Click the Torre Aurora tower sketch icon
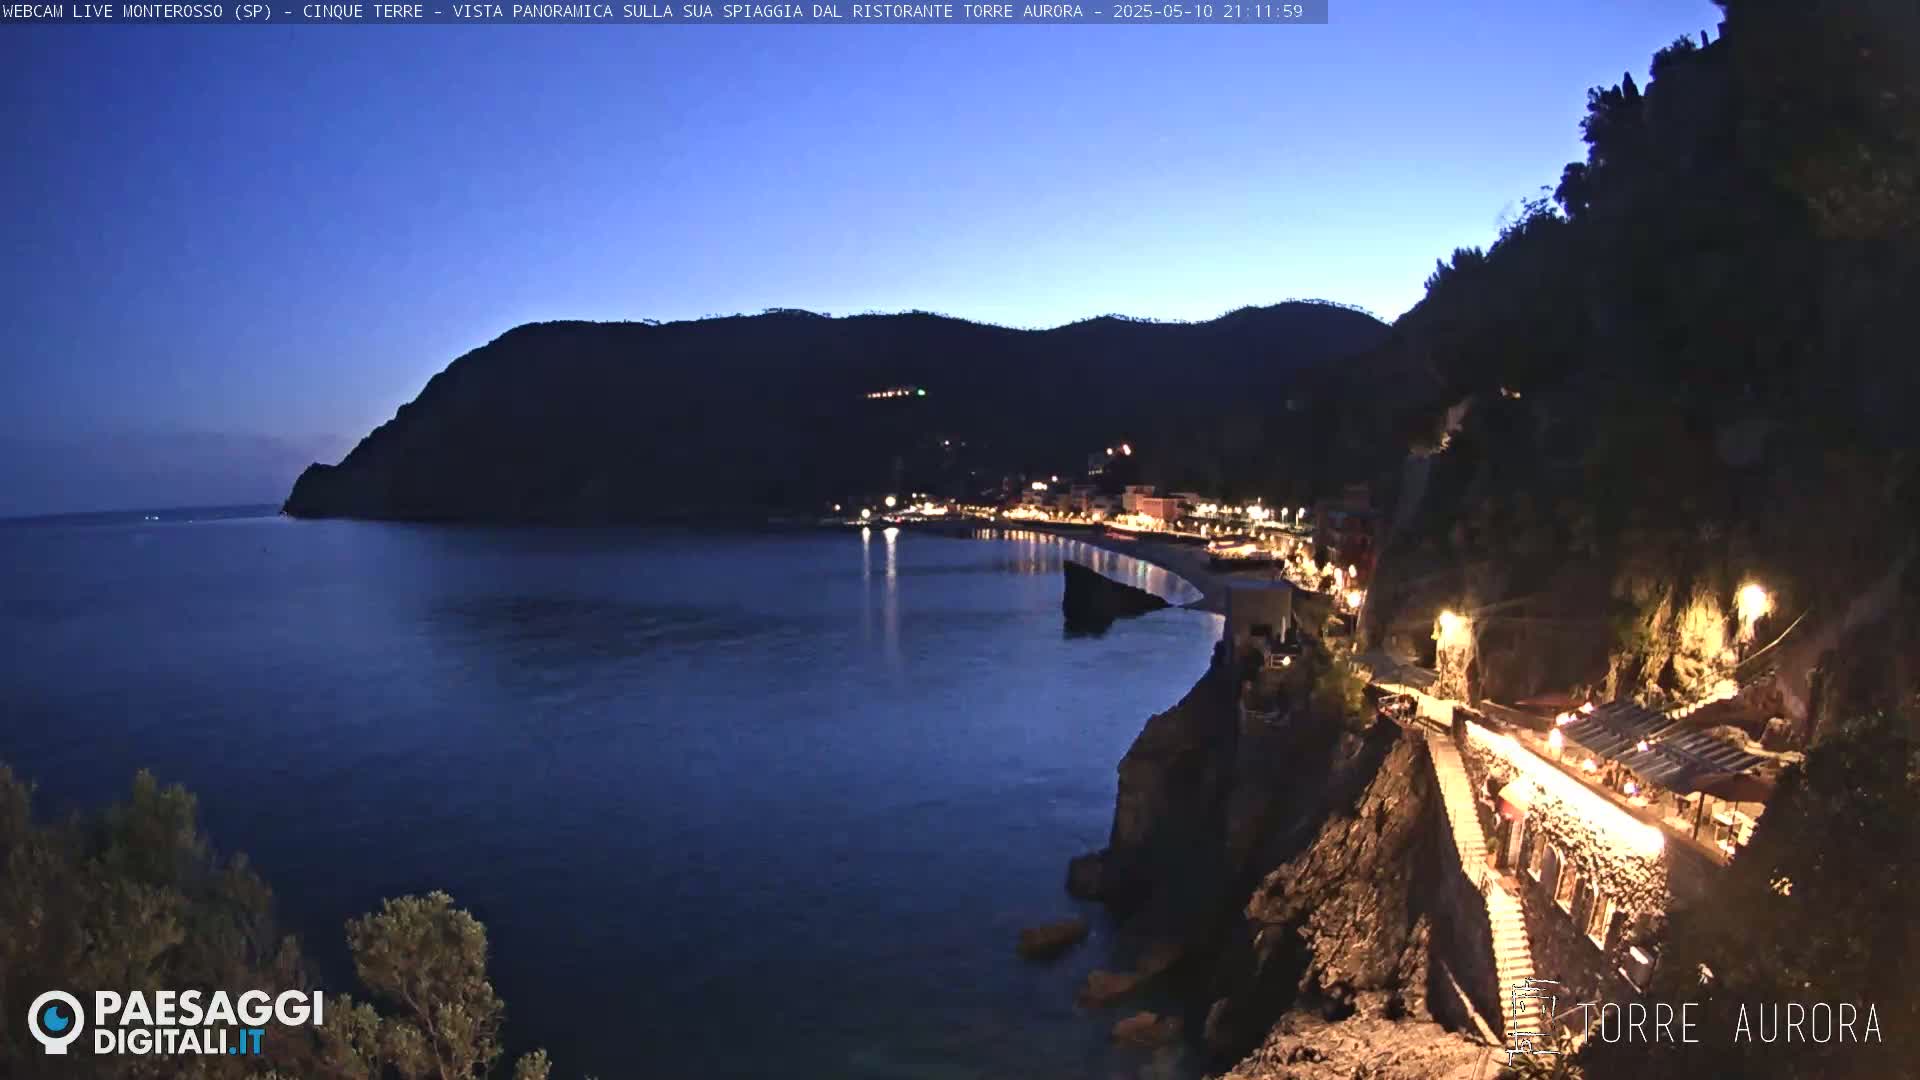The image size is (1920, 1080). pyautogui.click(x=1533, y=1021)
